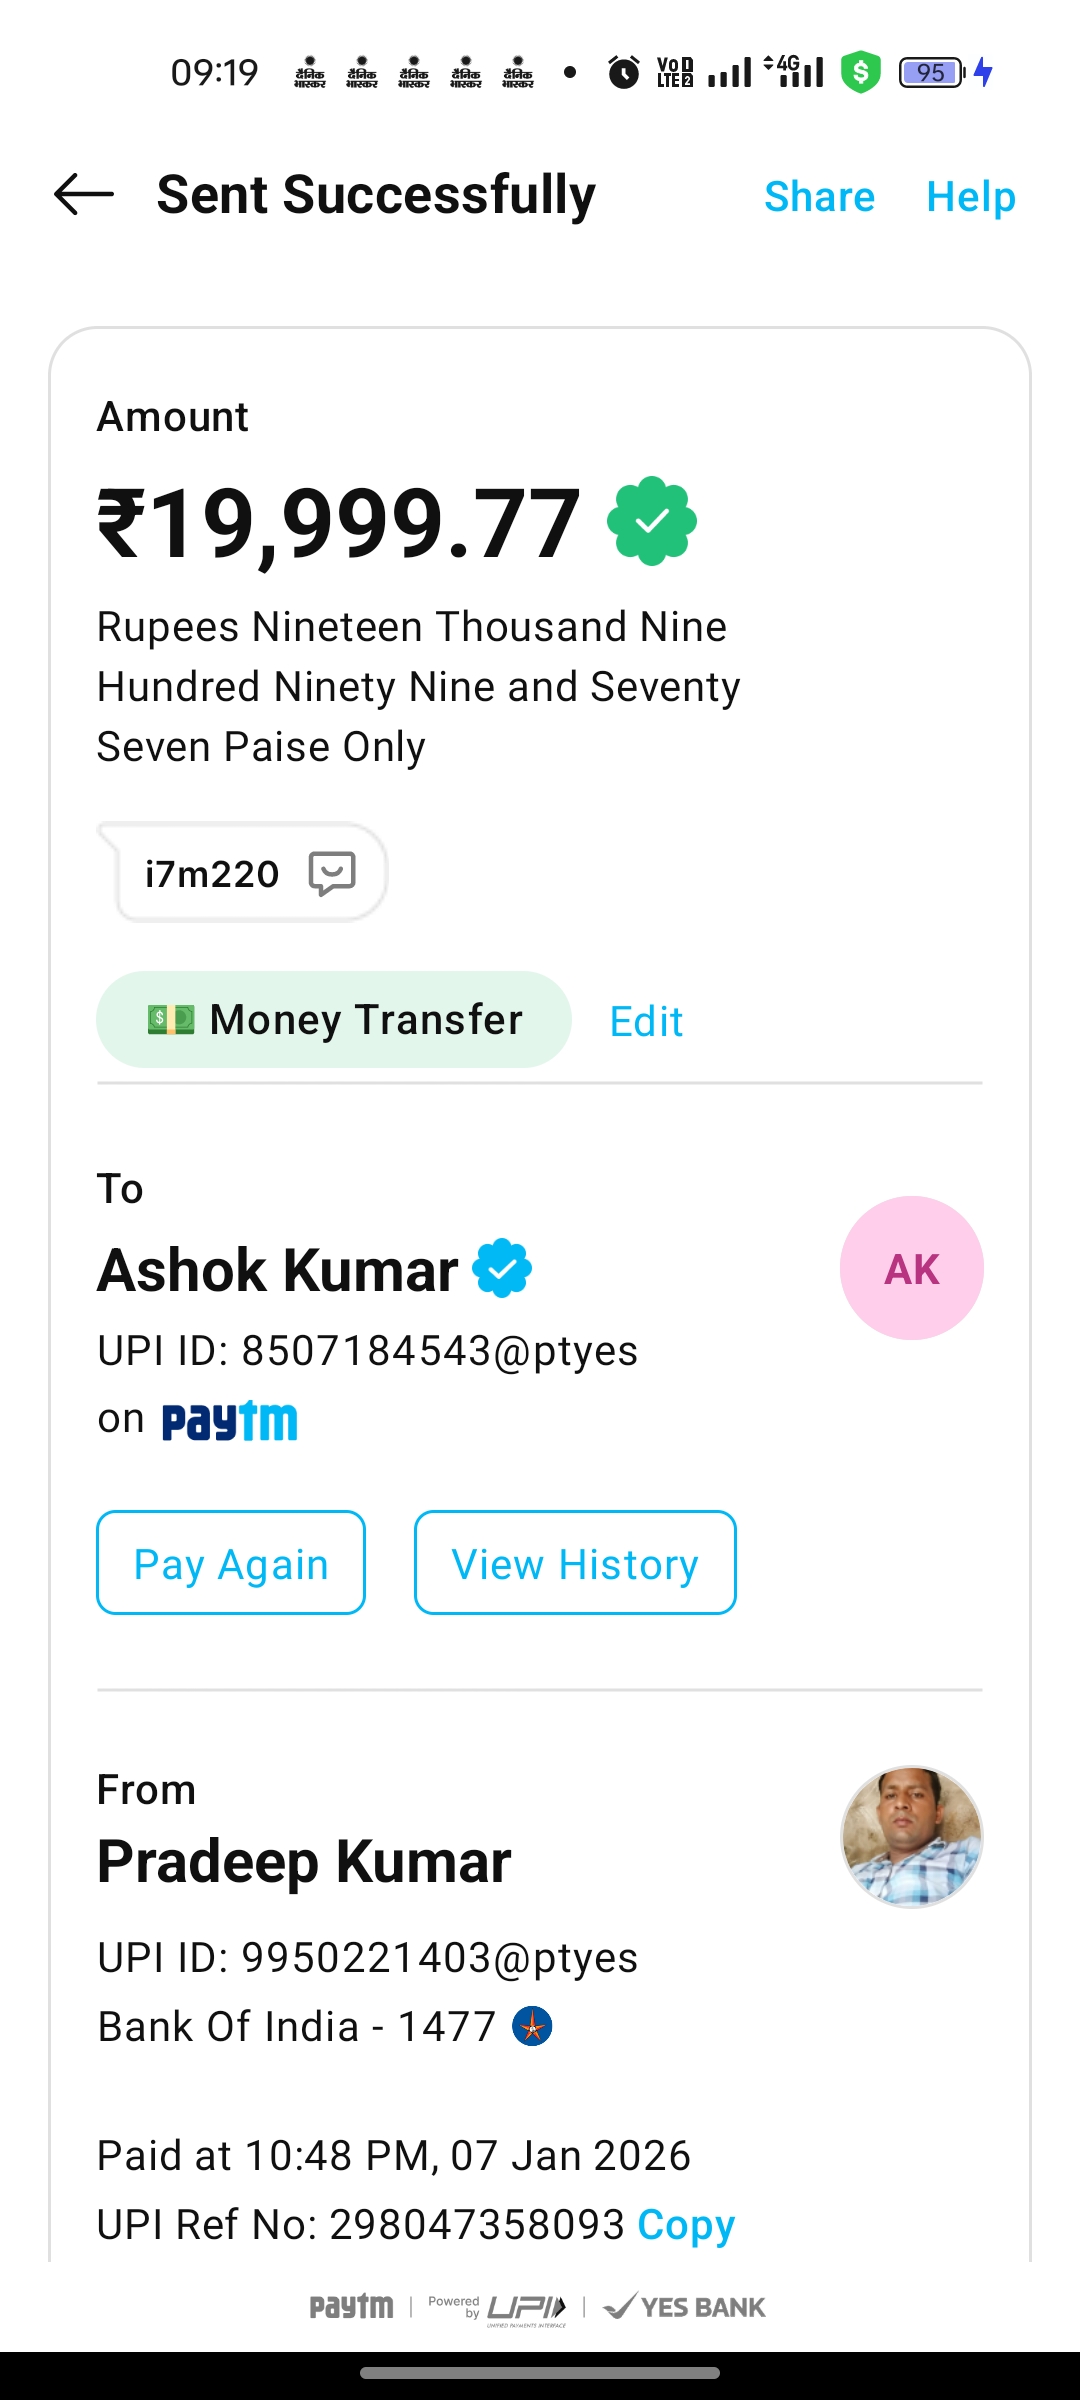Screen dimensions: 1080x2400
Task: Tap the Bank Of India logo icon
Action: (532, 2026)
